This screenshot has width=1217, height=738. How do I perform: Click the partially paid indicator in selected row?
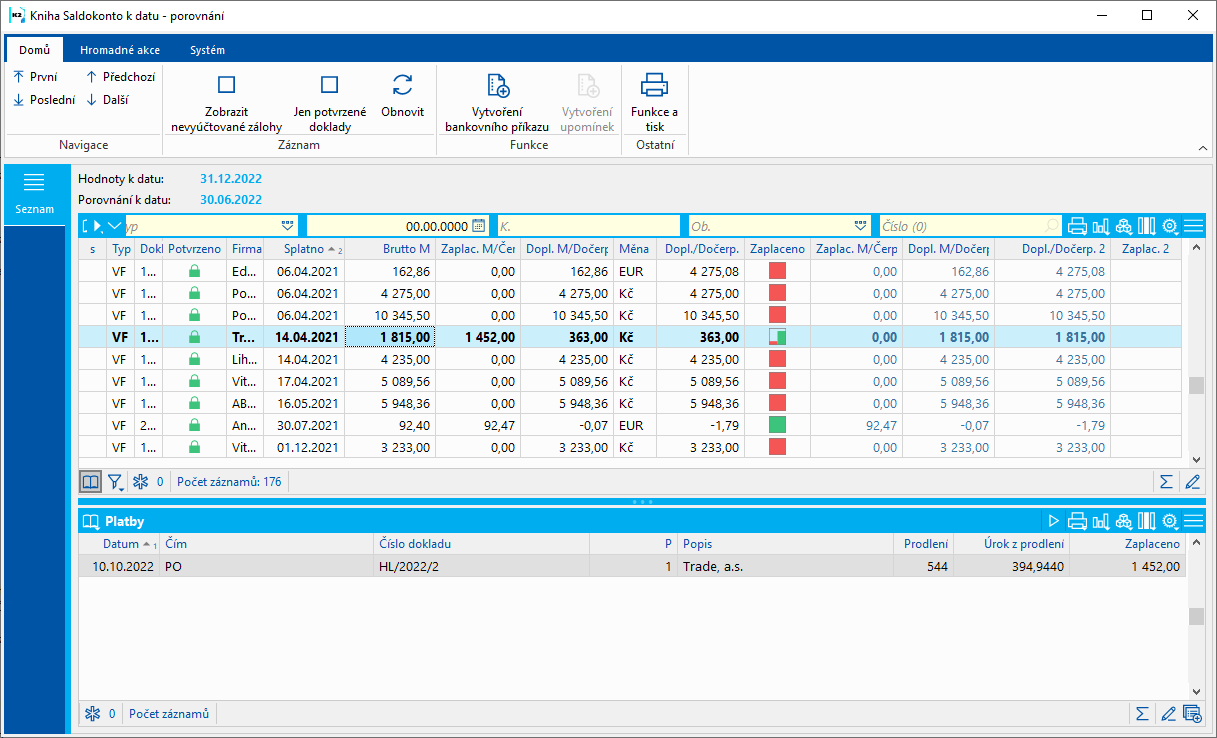pyautogui.click(x=777, y=338)
